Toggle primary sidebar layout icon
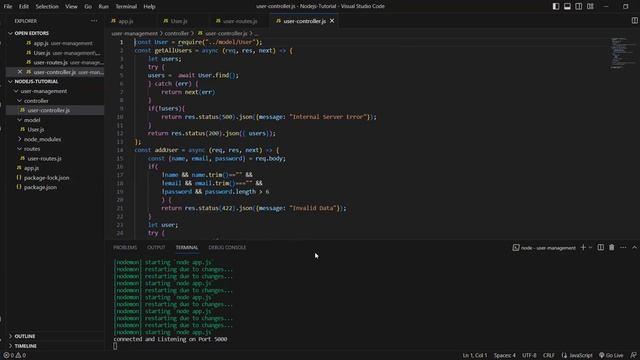 [556, 7]
